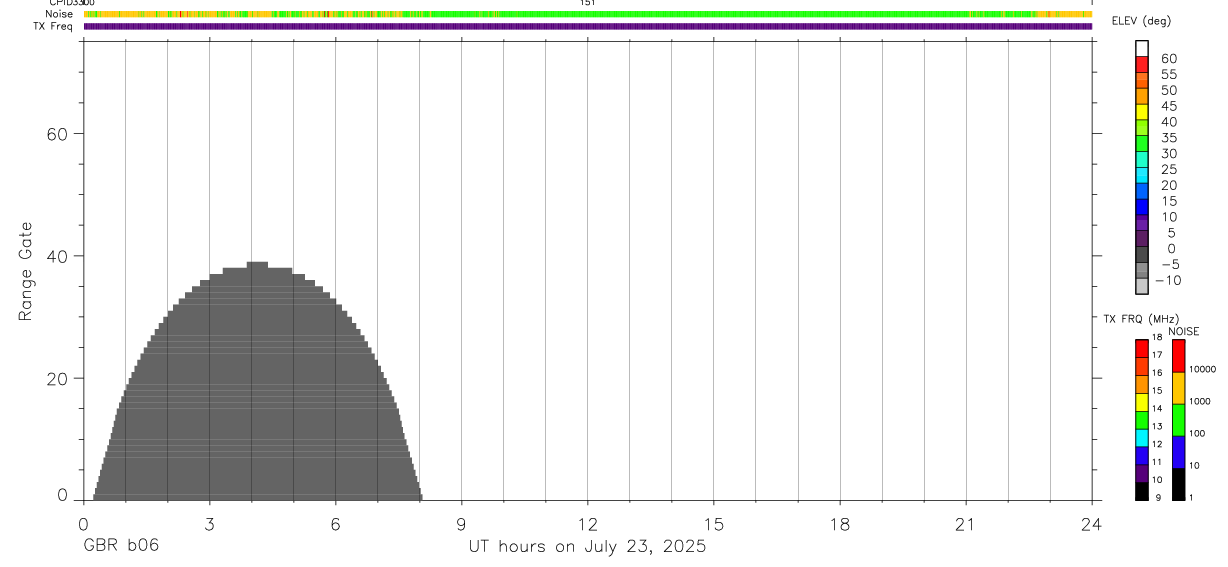Select the black 9-10 MHz swatch in the TX FRQ legend
The image size is (1228, 567).
[1142, 491]
